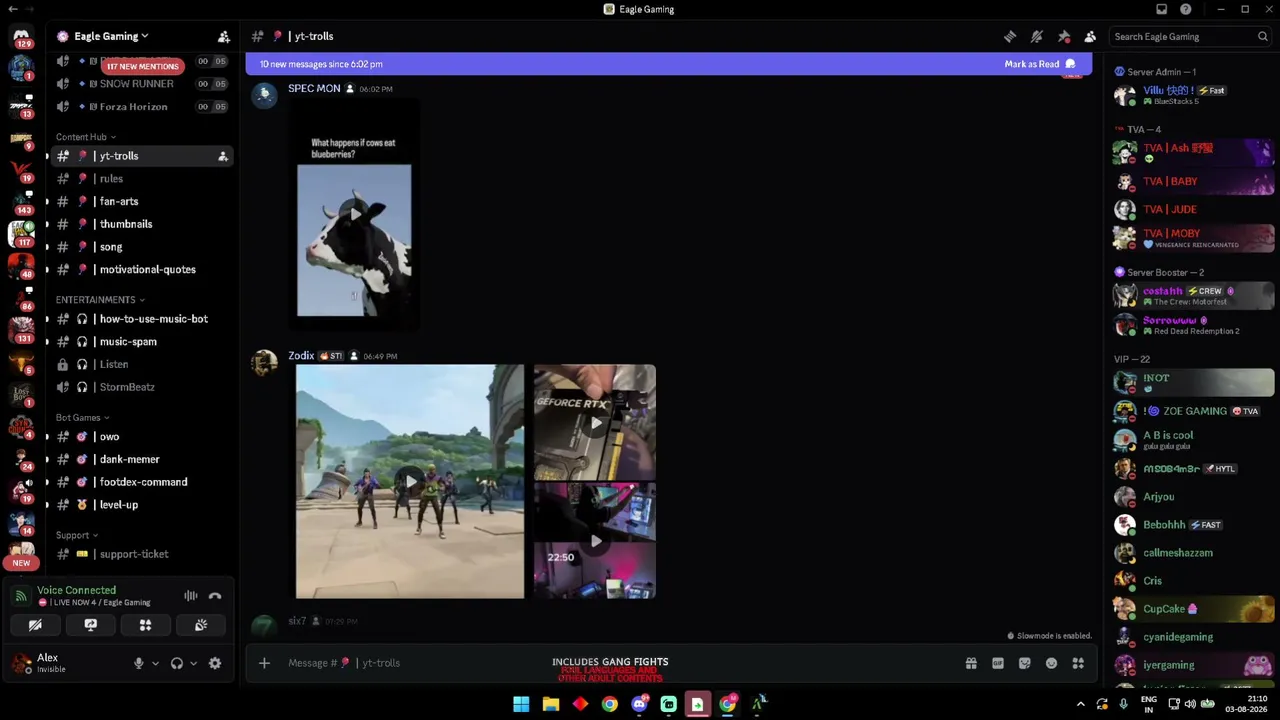
Task: Open SPEC MON user name
Action: point(314,89)
